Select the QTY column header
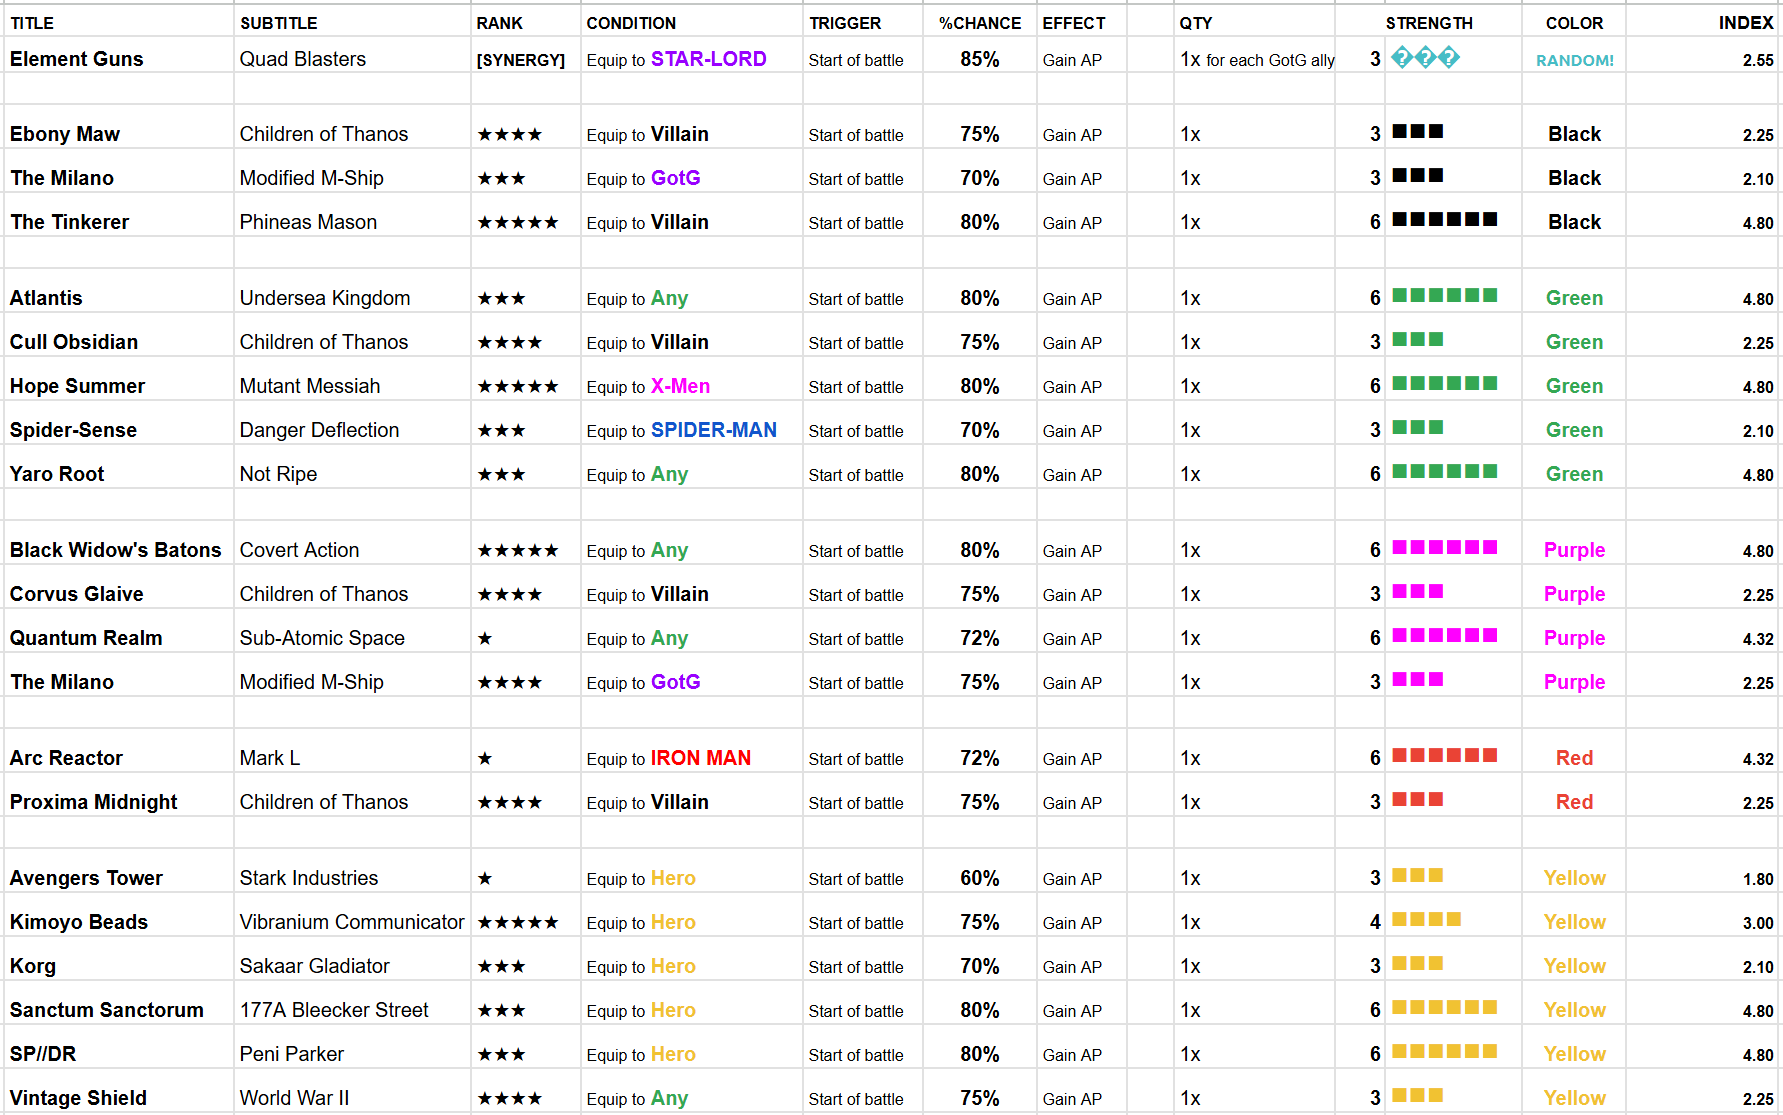This screenshot has width=1783, height=1115. [x=1196, y=23]
